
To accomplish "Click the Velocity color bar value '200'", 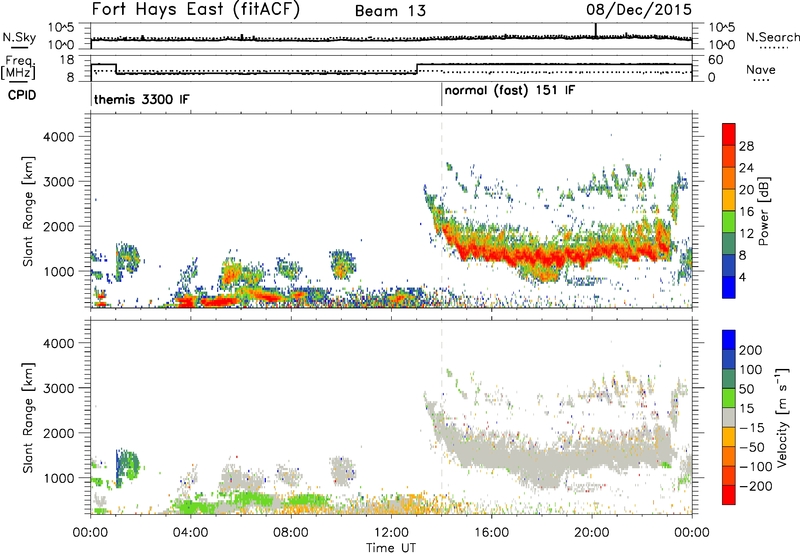I will click(751, 350).
